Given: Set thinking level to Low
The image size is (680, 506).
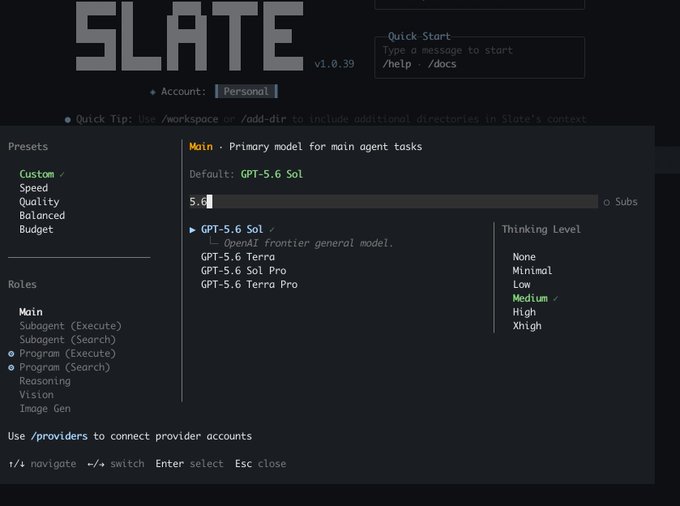Looking at the screenshot, I should click(x=521, y=284).
